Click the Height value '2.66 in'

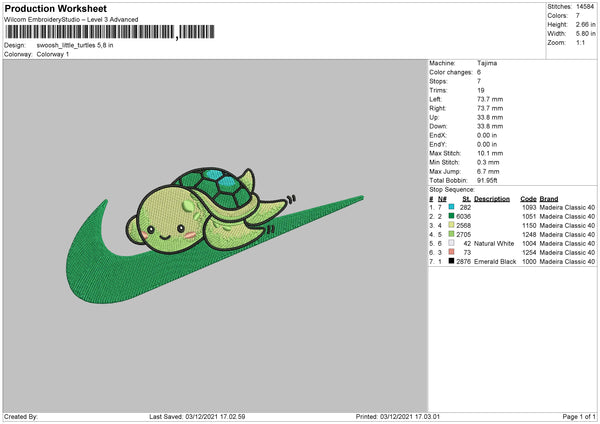pos(585,24)
